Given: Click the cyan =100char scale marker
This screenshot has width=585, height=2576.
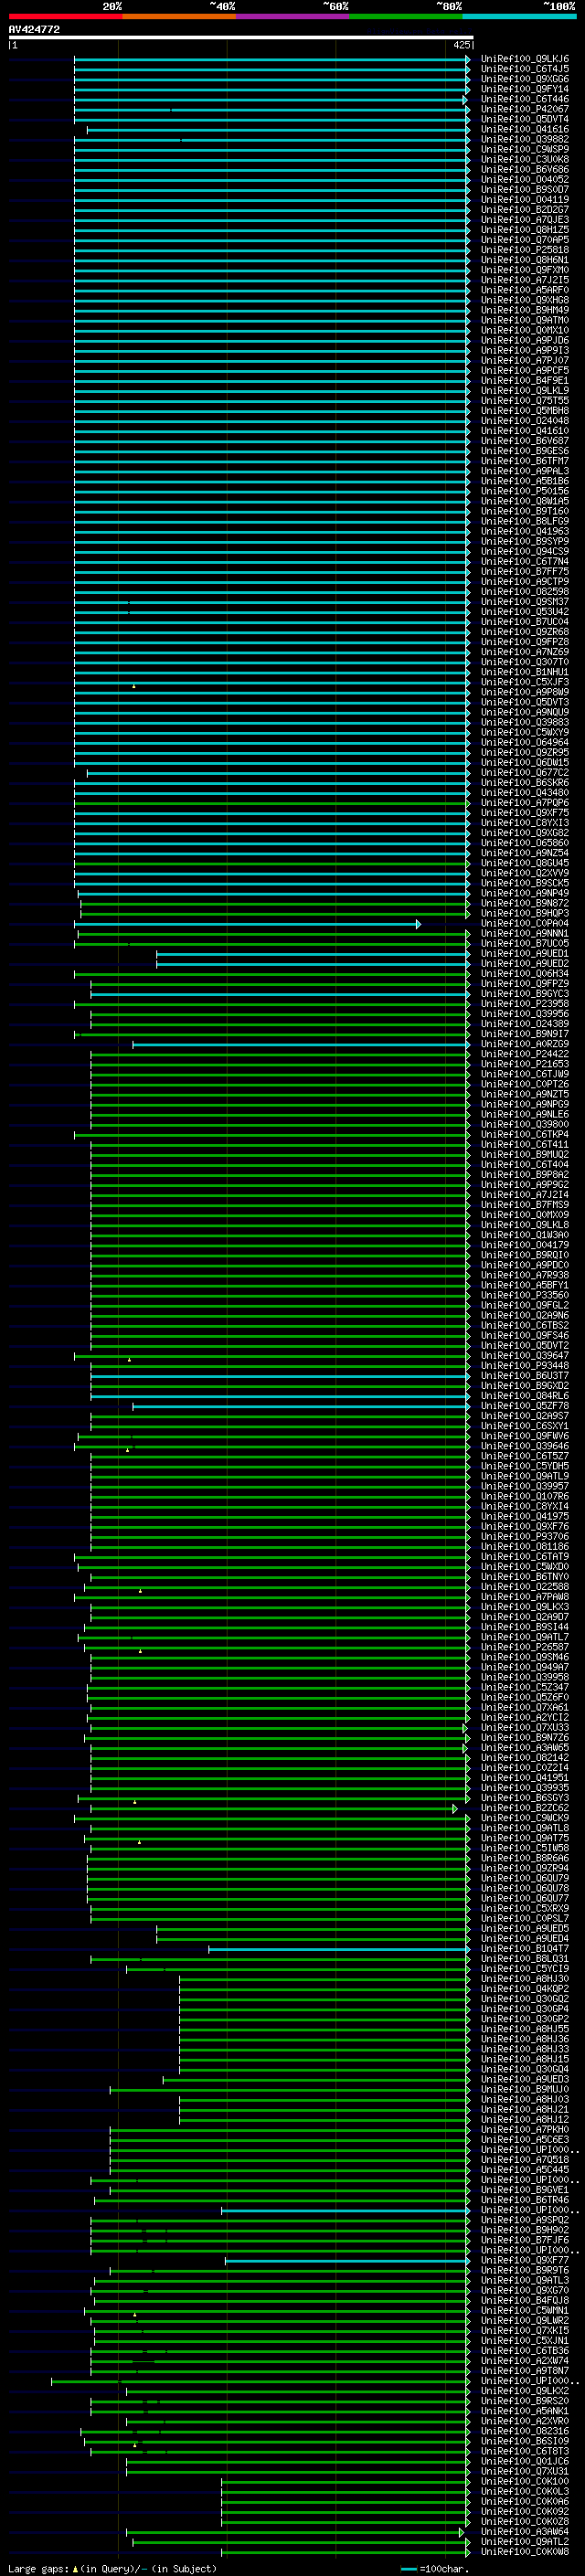Looking at the screenshot, I should (x=408, y=2569).
